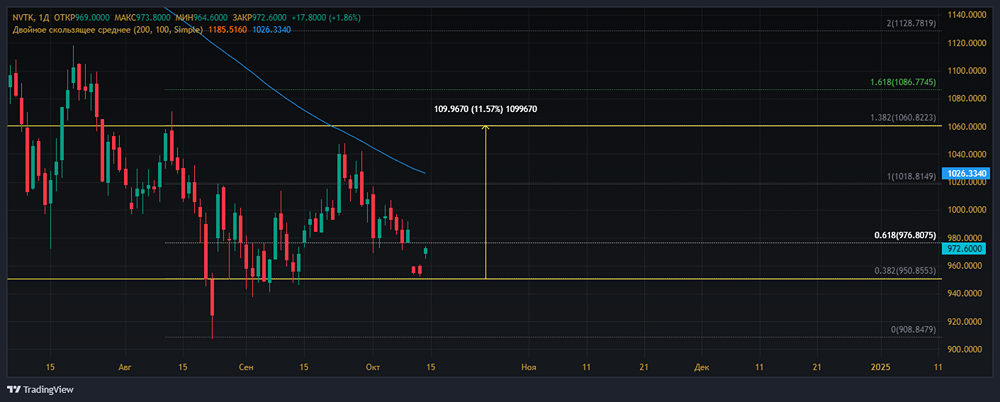
Task: Click the orange 1185.5160 indicator value
Action: [228, 29]
